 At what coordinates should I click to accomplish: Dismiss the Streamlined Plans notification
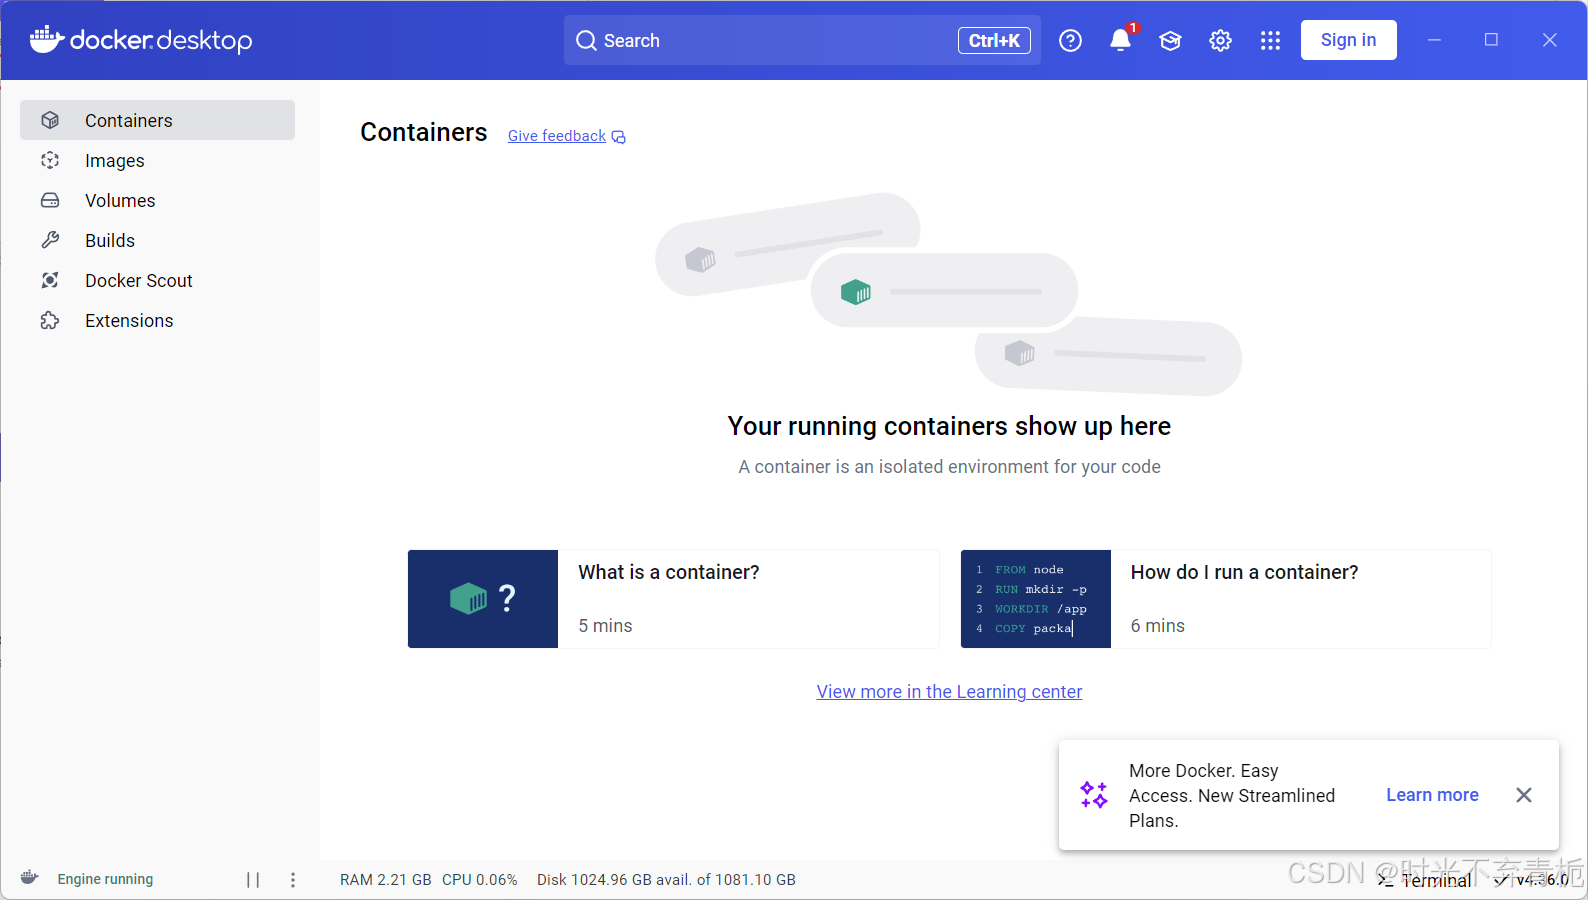coord(1523,795)
